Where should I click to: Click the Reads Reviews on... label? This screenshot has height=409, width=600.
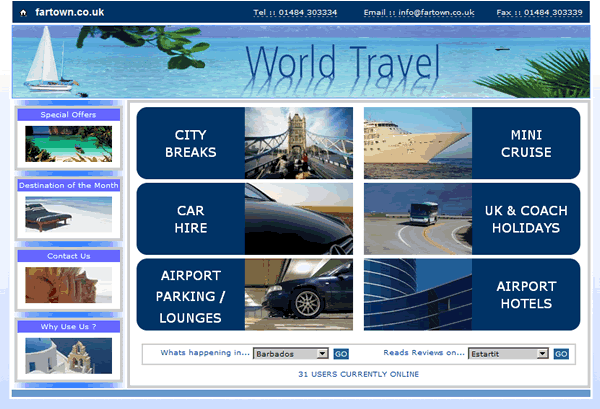pyautogui.click(x=424, y=353)
